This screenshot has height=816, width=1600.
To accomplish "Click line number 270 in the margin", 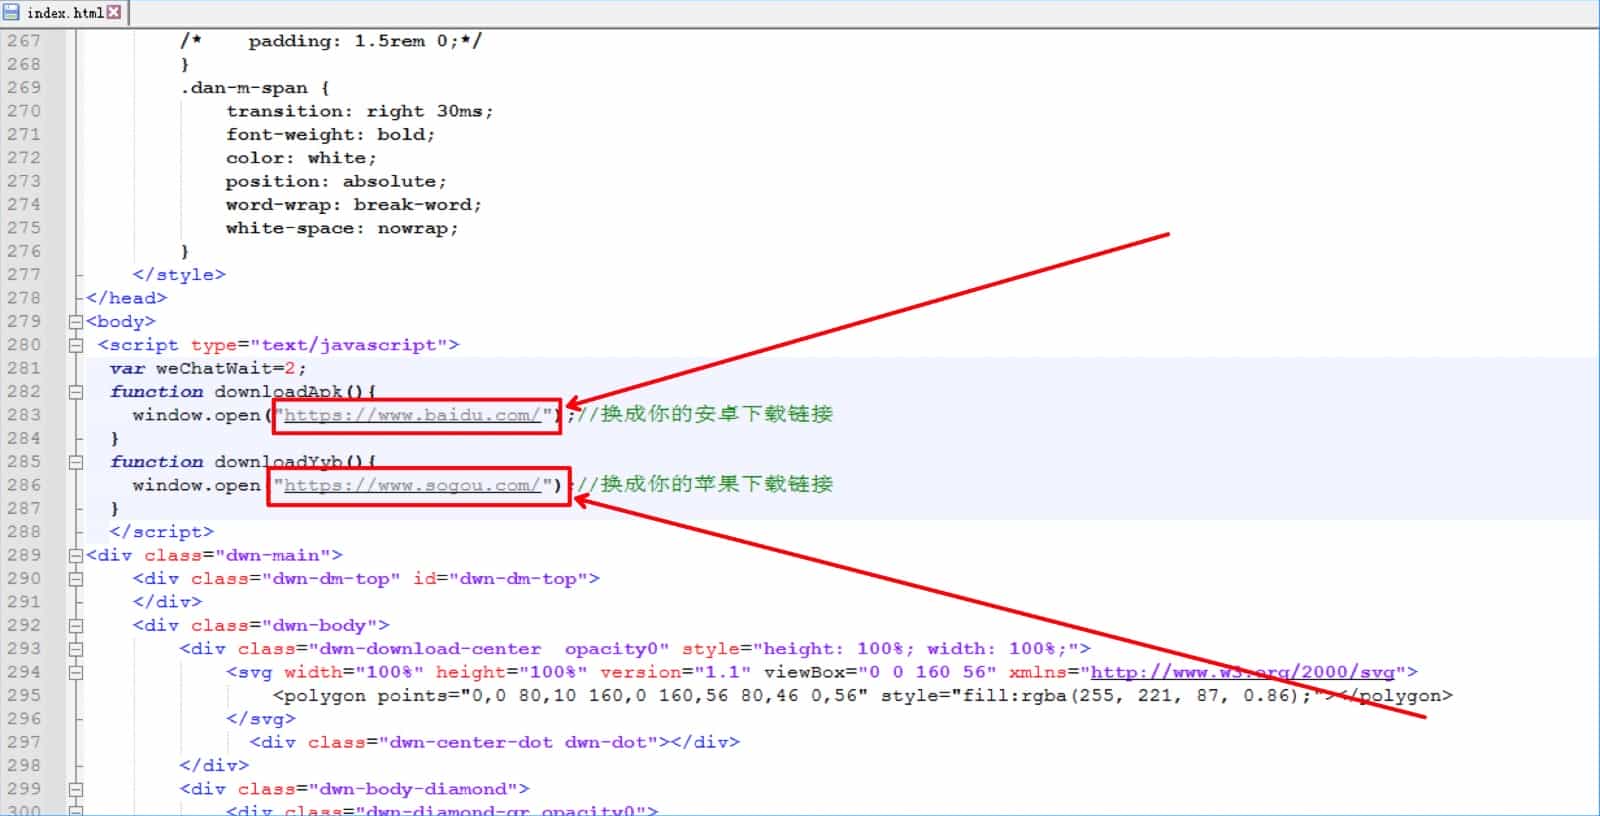I will (x=23, y=111).
